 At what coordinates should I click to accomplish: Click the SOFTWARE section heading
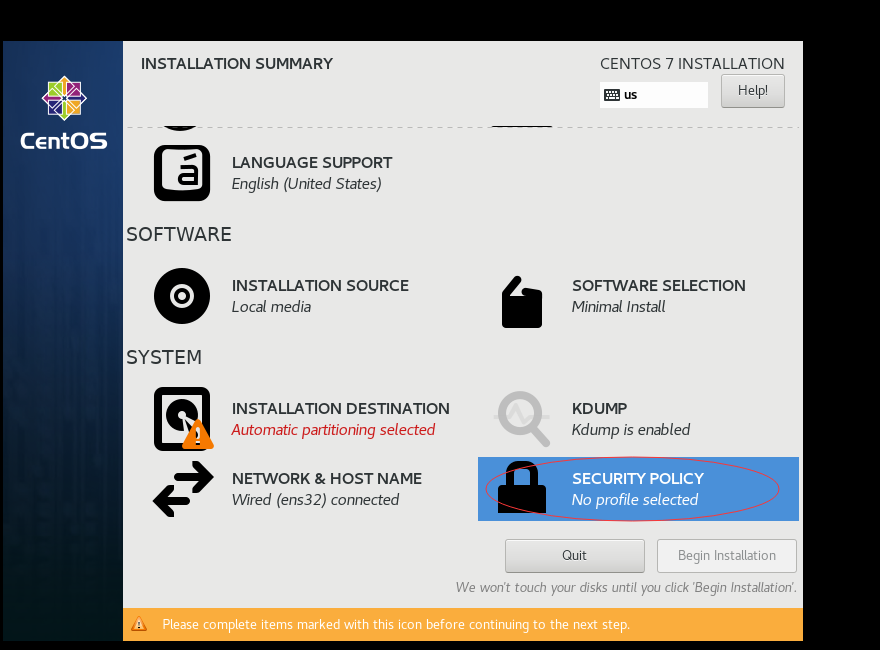click(x=178, y=235)
